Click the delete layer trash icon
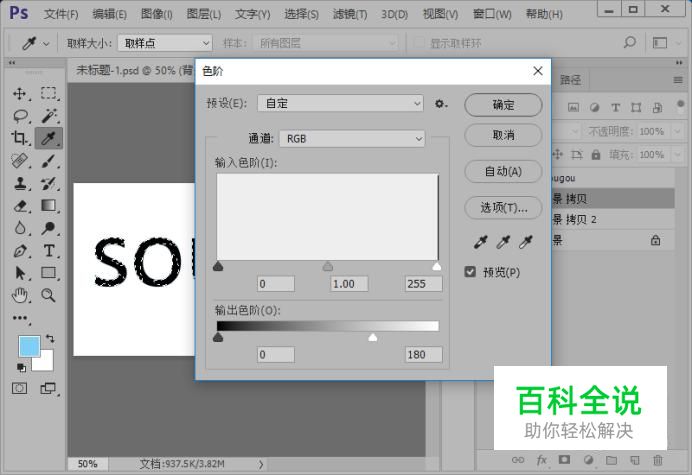Viewport: 692px width, 475px height. click(658, 460)
